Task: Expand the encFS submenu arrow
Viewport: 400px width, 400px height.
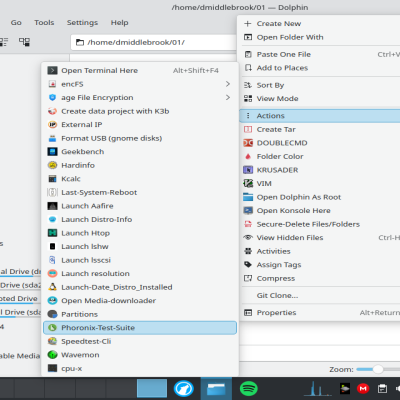Action: (x=228, y=84)
